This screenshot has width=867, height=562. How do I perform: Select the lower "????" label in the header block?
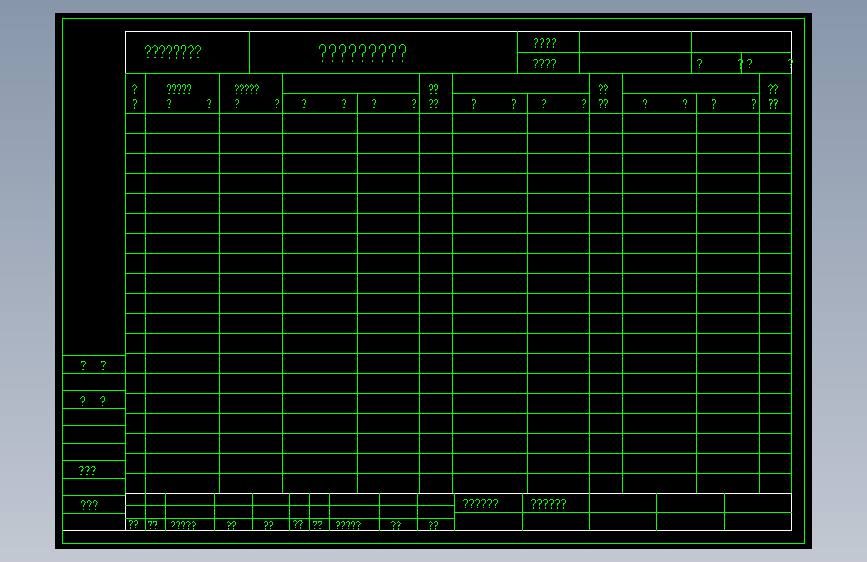point(545,64)
